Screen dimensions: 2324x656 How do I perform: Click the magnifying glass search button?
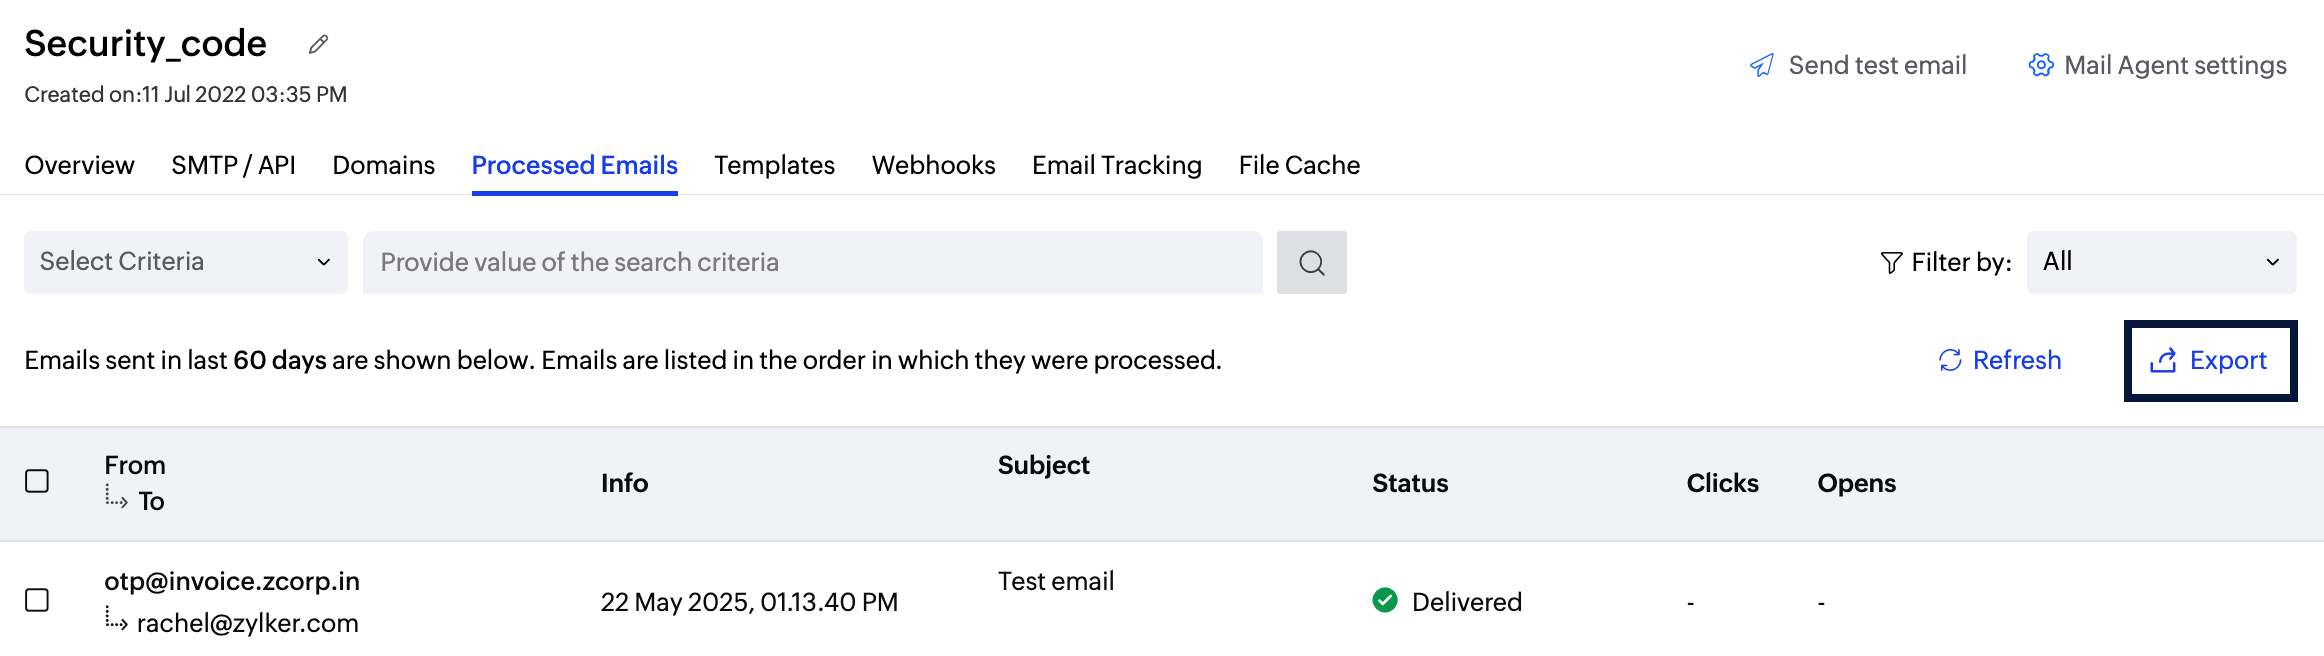(1311, 263)
